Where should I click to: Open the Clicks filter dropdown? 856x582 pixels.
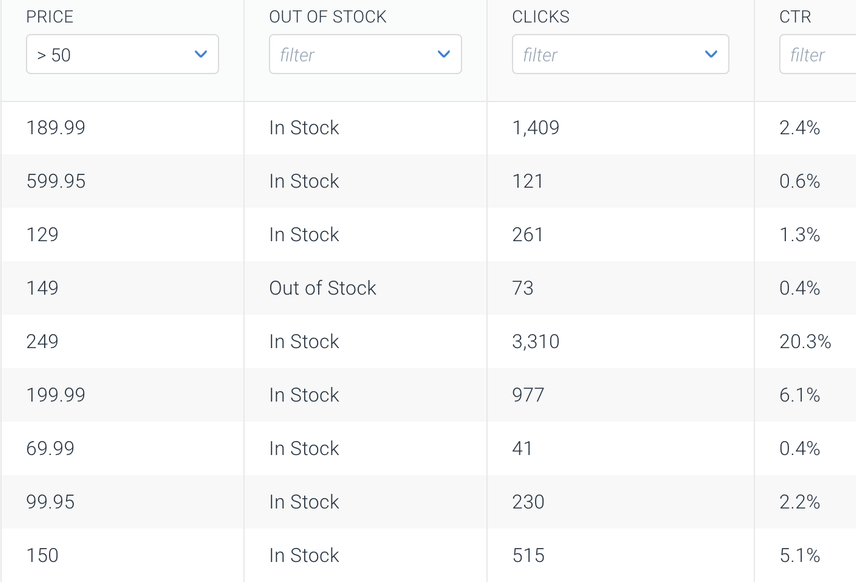coord(620,55)
